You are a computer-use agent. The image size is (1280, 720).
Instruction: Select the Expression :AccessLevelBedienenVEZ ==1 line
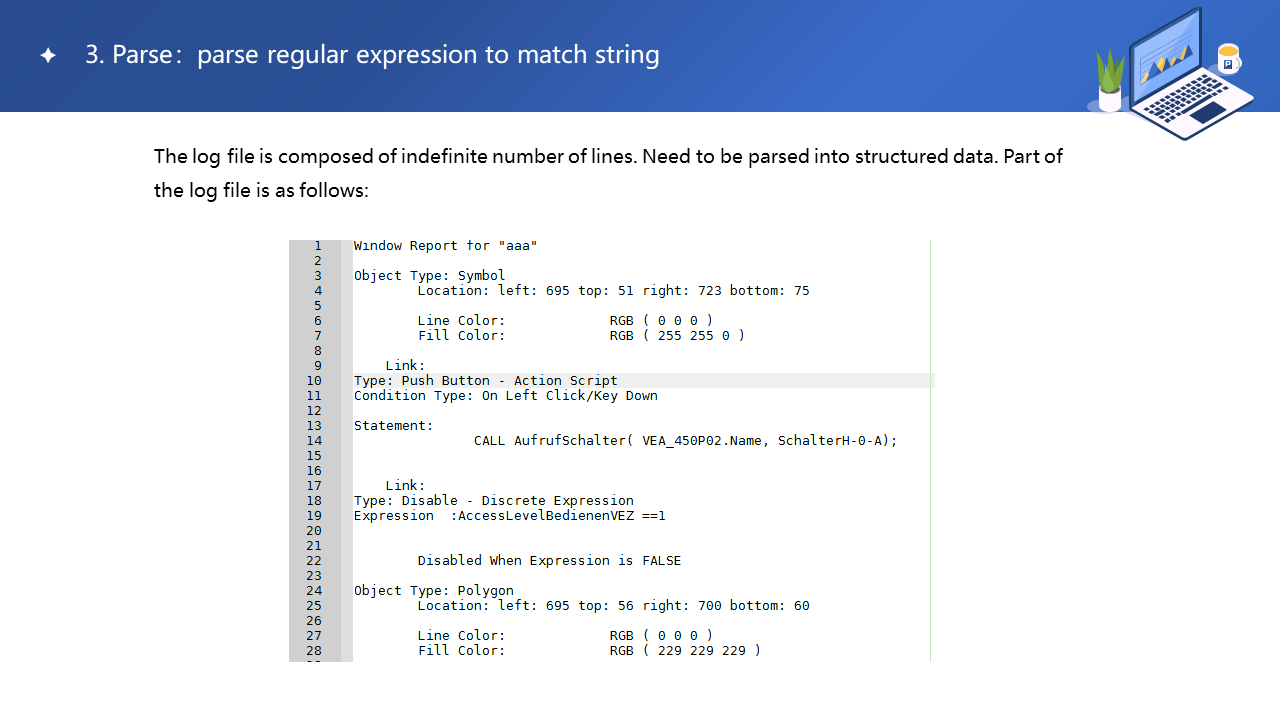point(509,516)
